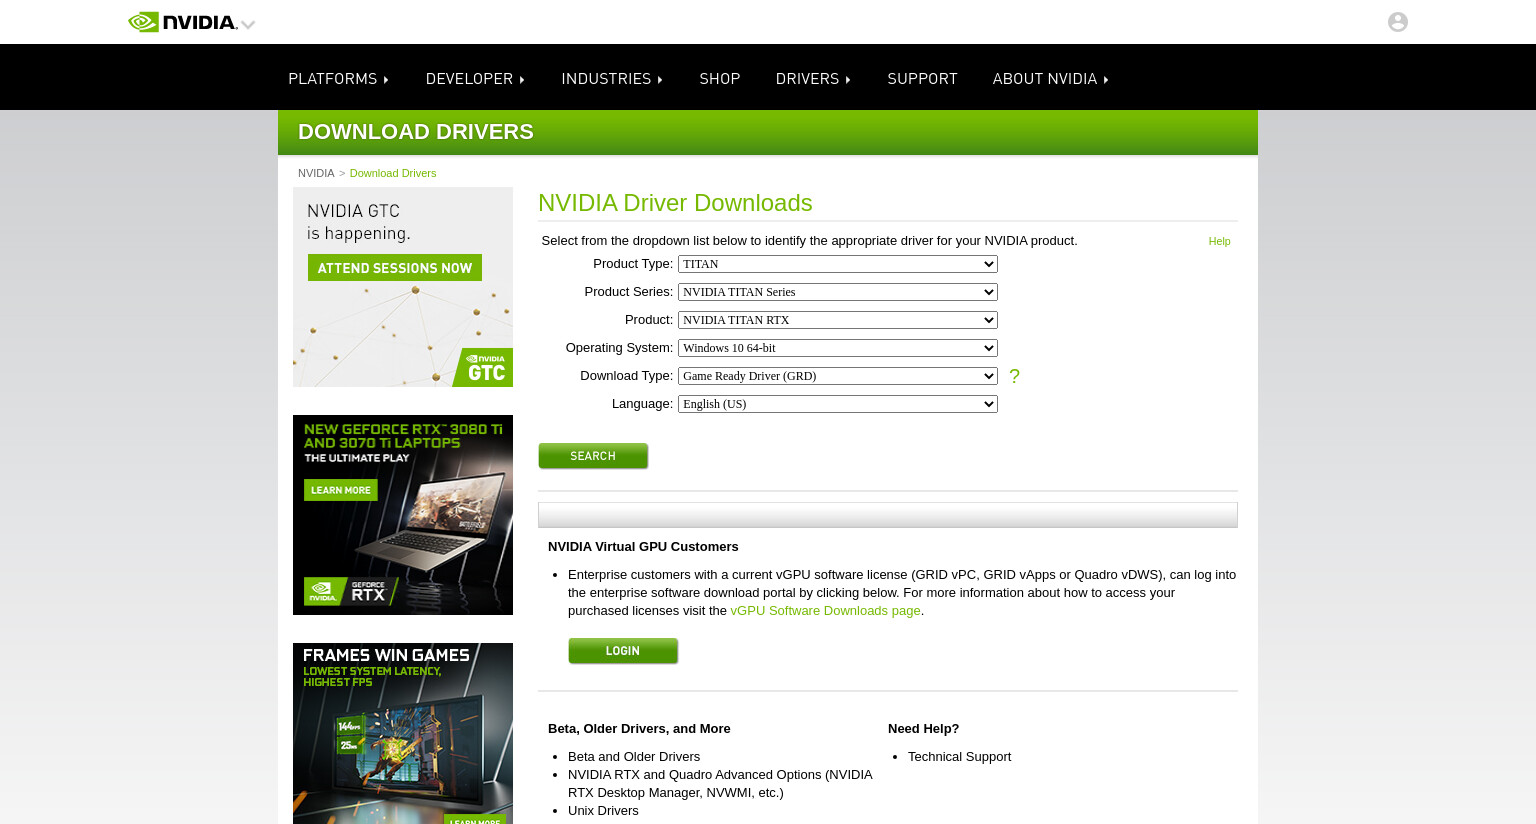1536x824 pixels.
Task: Open the Industries menu
Action: click(612, 79)
